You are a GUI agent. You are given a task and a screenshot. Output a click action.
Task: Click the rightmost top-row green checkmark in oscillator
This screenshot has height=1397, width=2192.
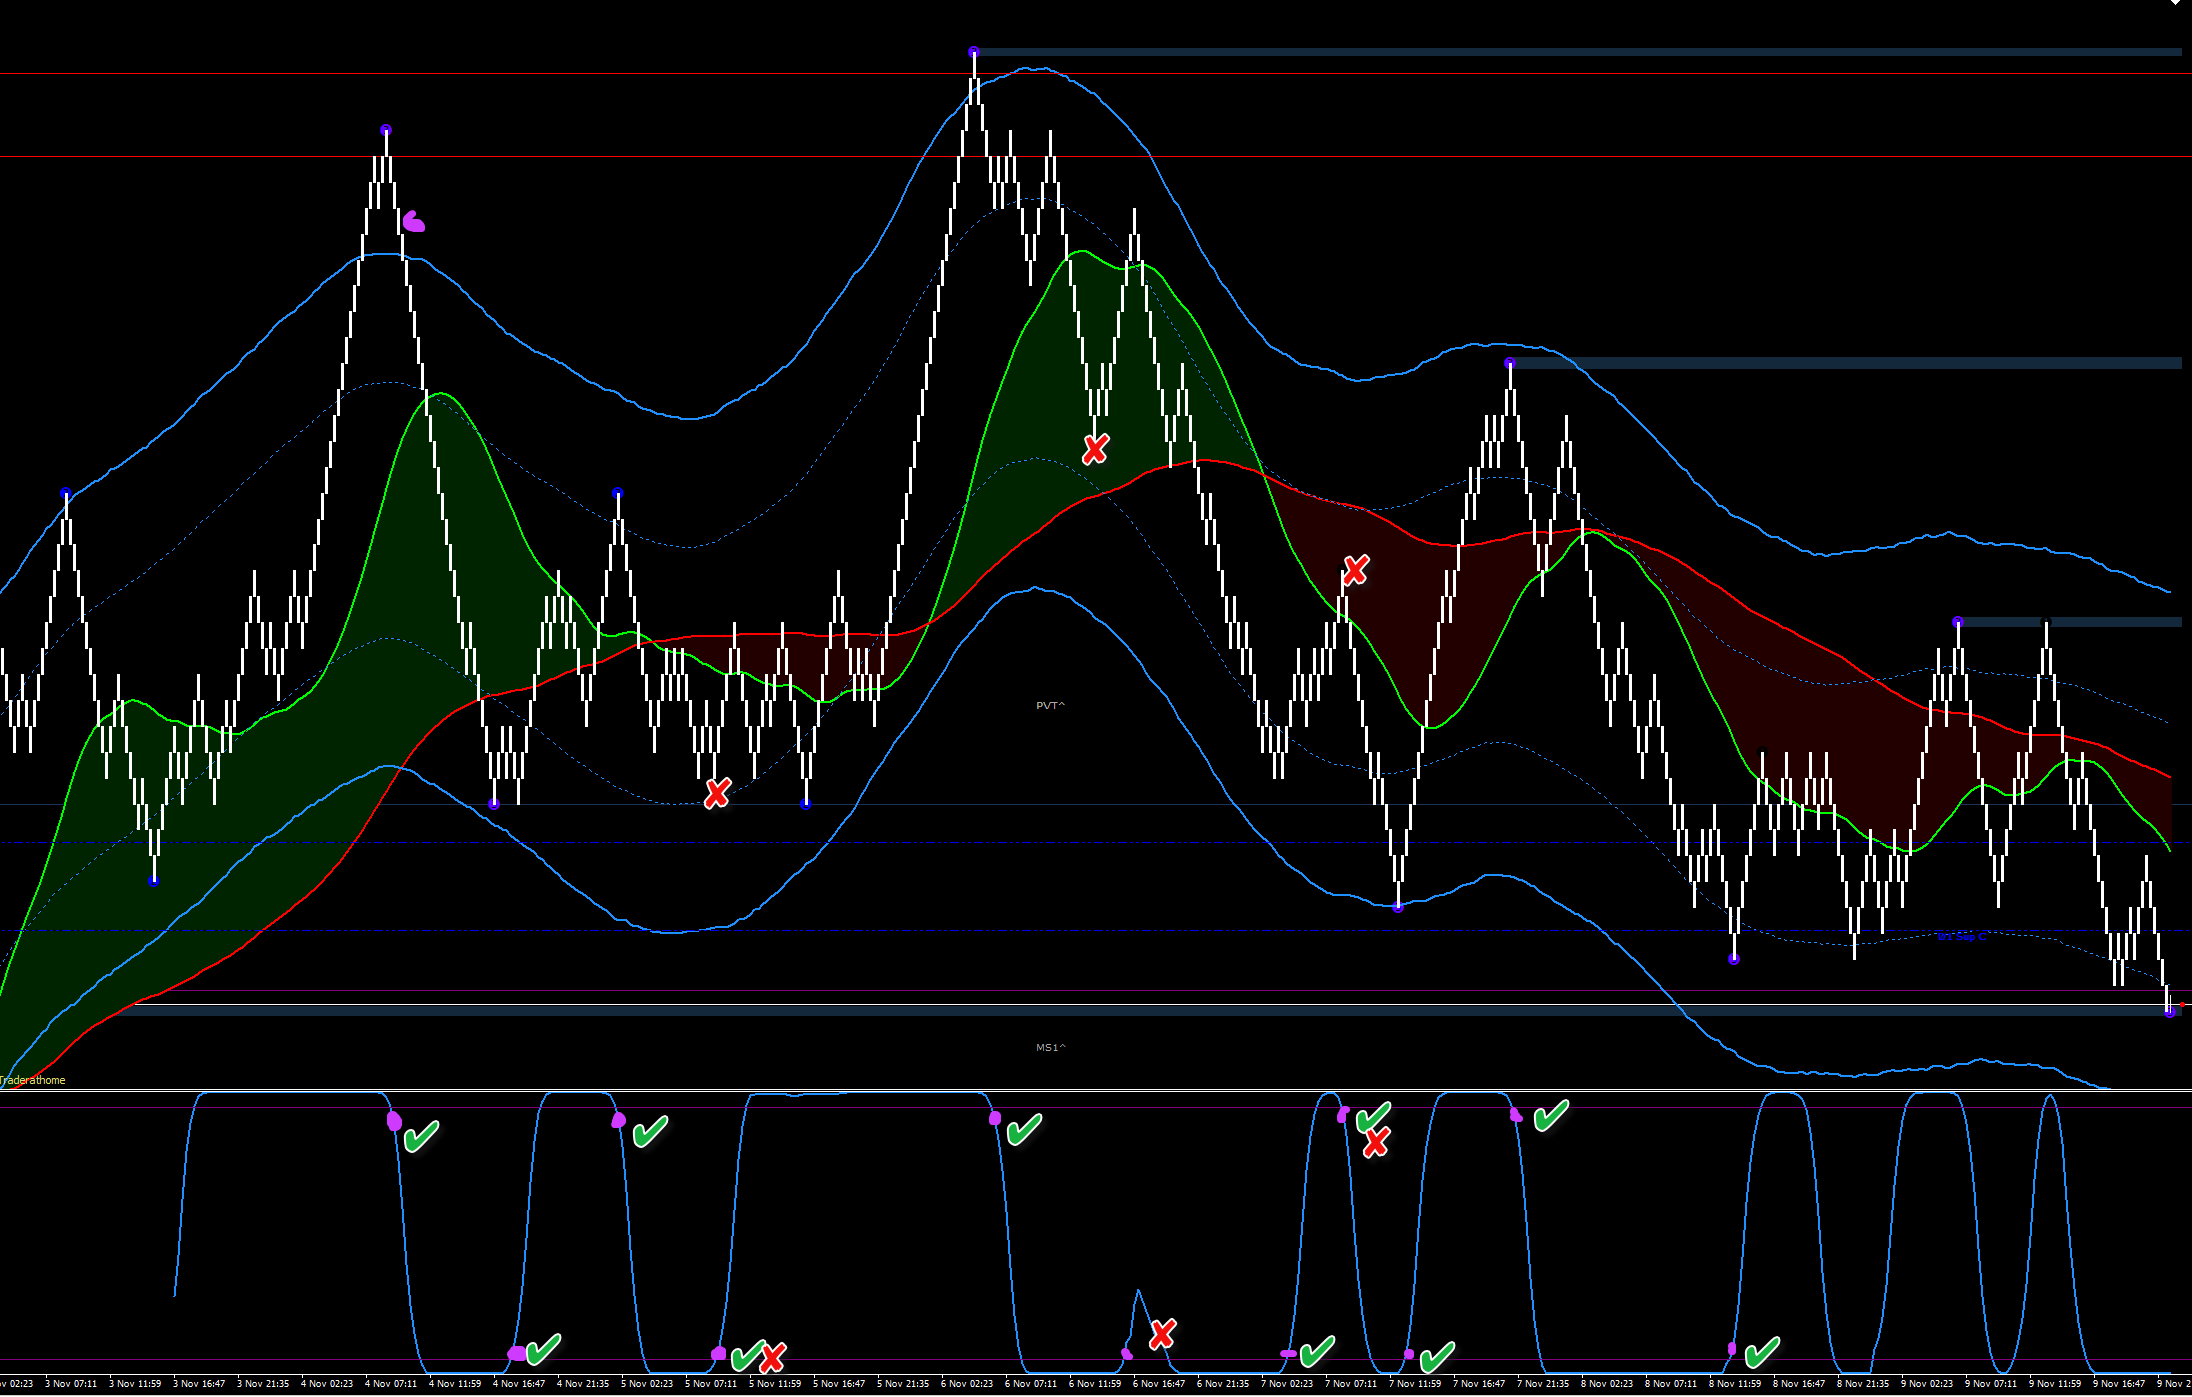pyautogui.click(x=1551, y=1116)
